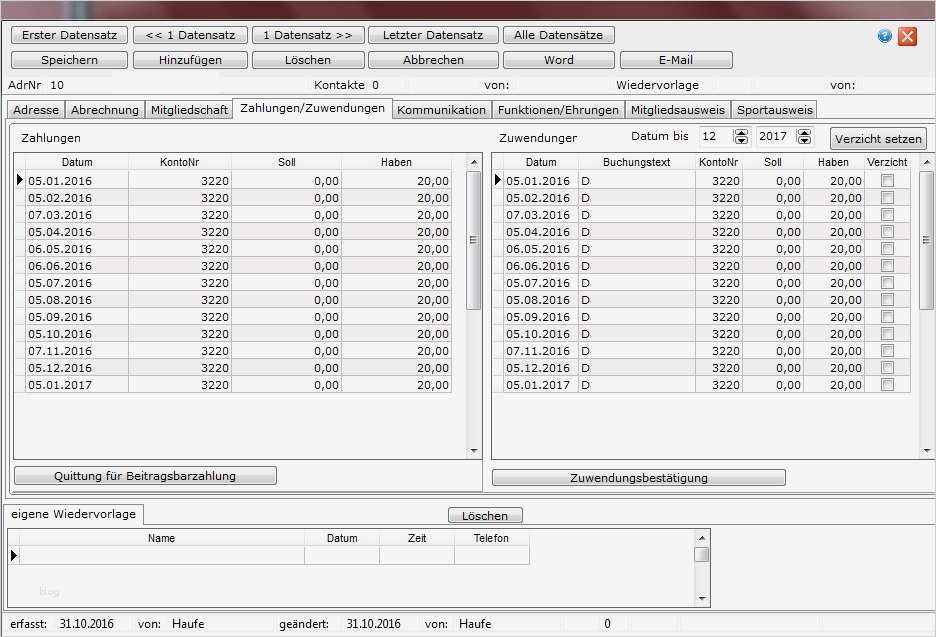Increase the Datum bis month stepper
Screen dimensions: 936x637
point(741,133)
